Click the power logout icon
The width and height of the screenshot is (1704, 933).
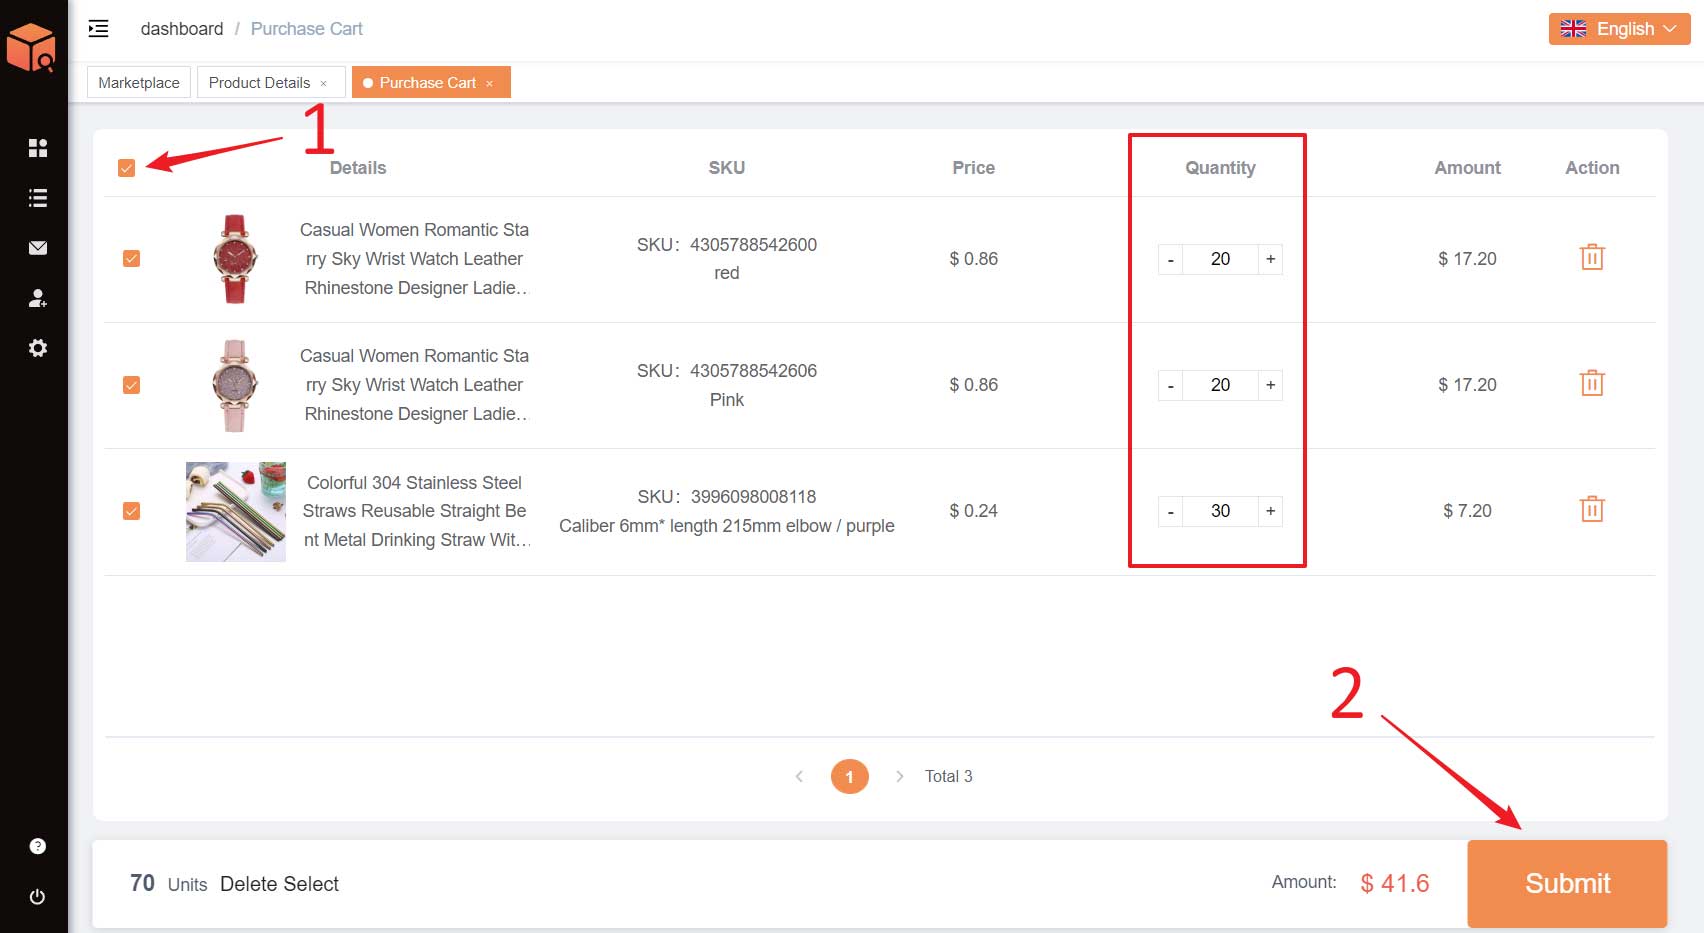38,896
